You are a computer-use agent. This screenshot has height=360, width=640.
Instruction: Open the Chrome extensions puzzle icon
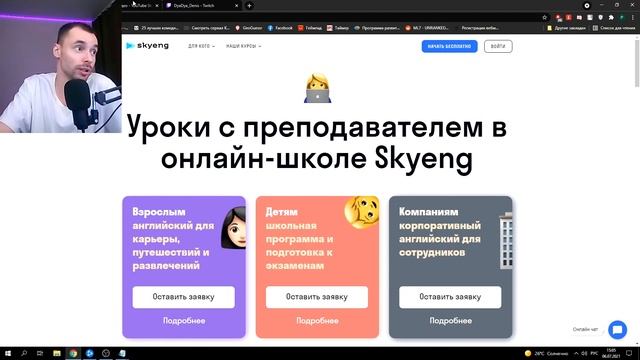tap(611, 18)
